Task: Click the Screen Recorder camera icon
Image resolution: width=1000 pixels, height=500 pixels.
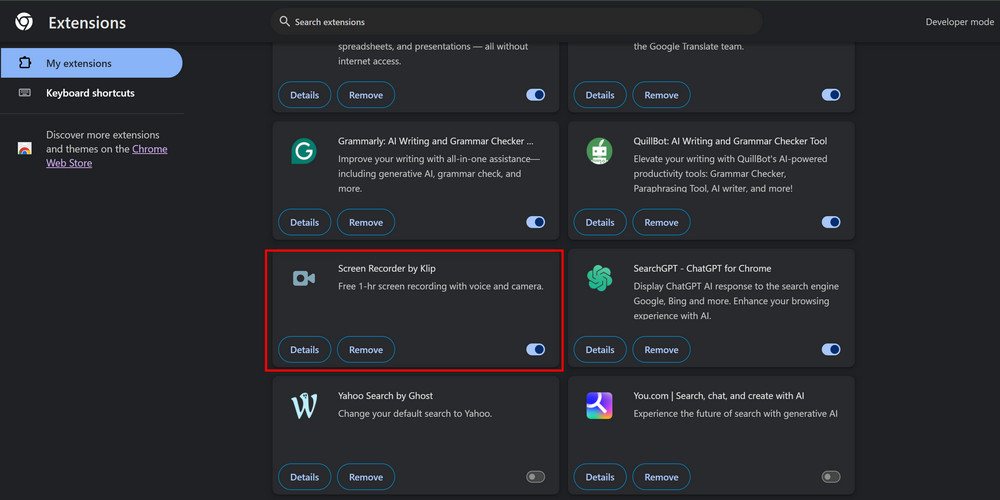Action: point(304,278)
